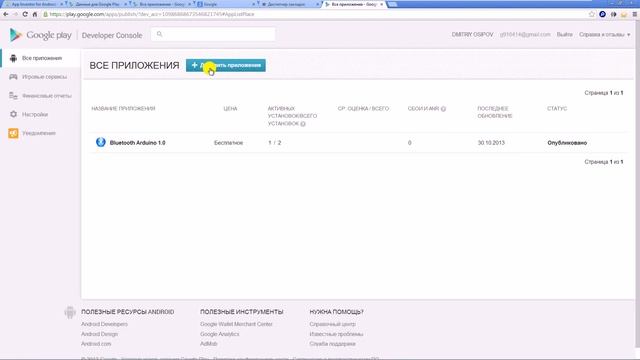This screenshot has height=360, width=640.
Task: Open the Android Design footer link
Action: click(100, 334)
